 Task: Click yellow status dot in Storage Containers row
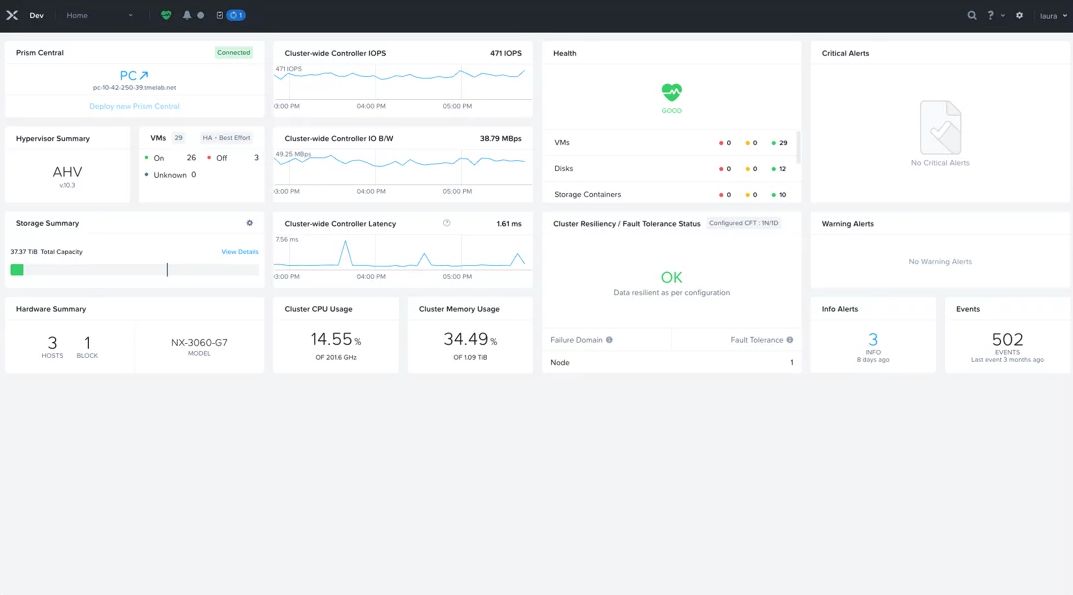point(747,195)
